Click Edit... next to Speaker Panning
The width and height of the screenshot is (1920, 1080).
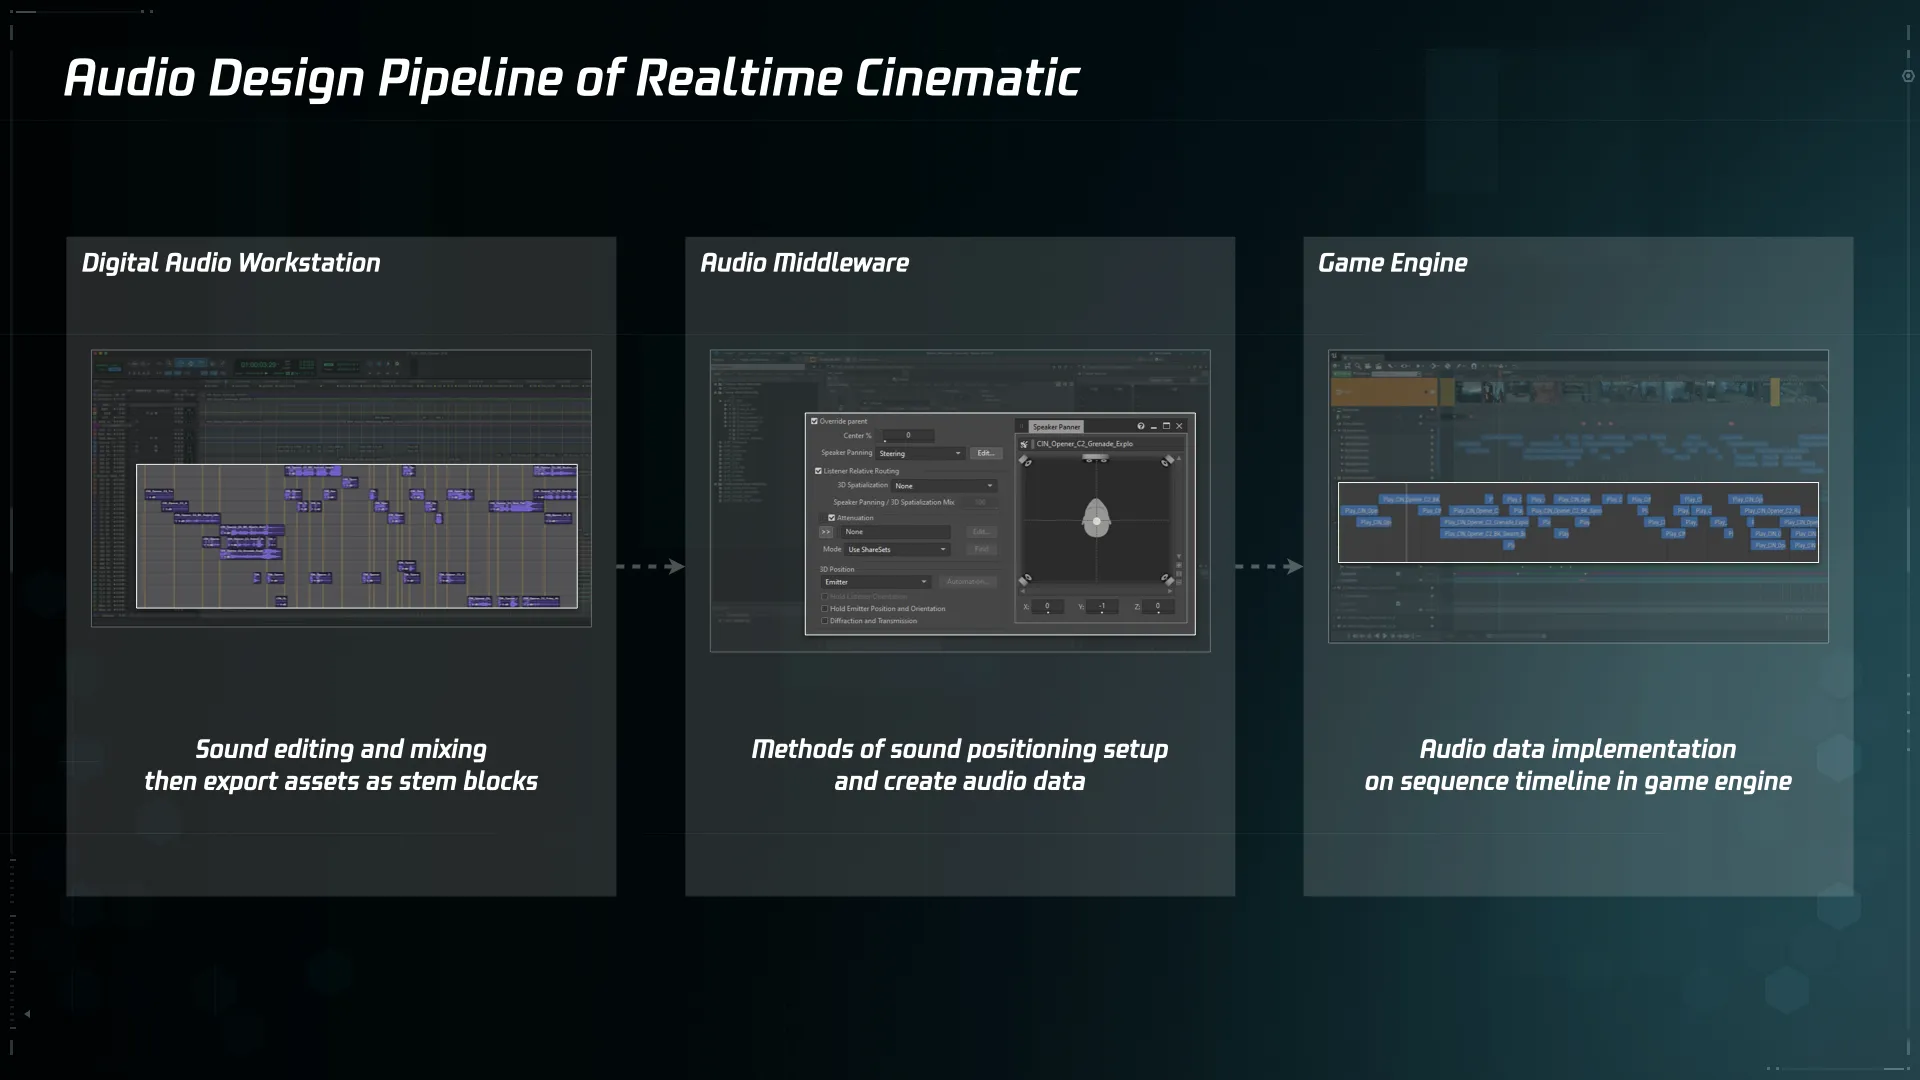(986, 453)
